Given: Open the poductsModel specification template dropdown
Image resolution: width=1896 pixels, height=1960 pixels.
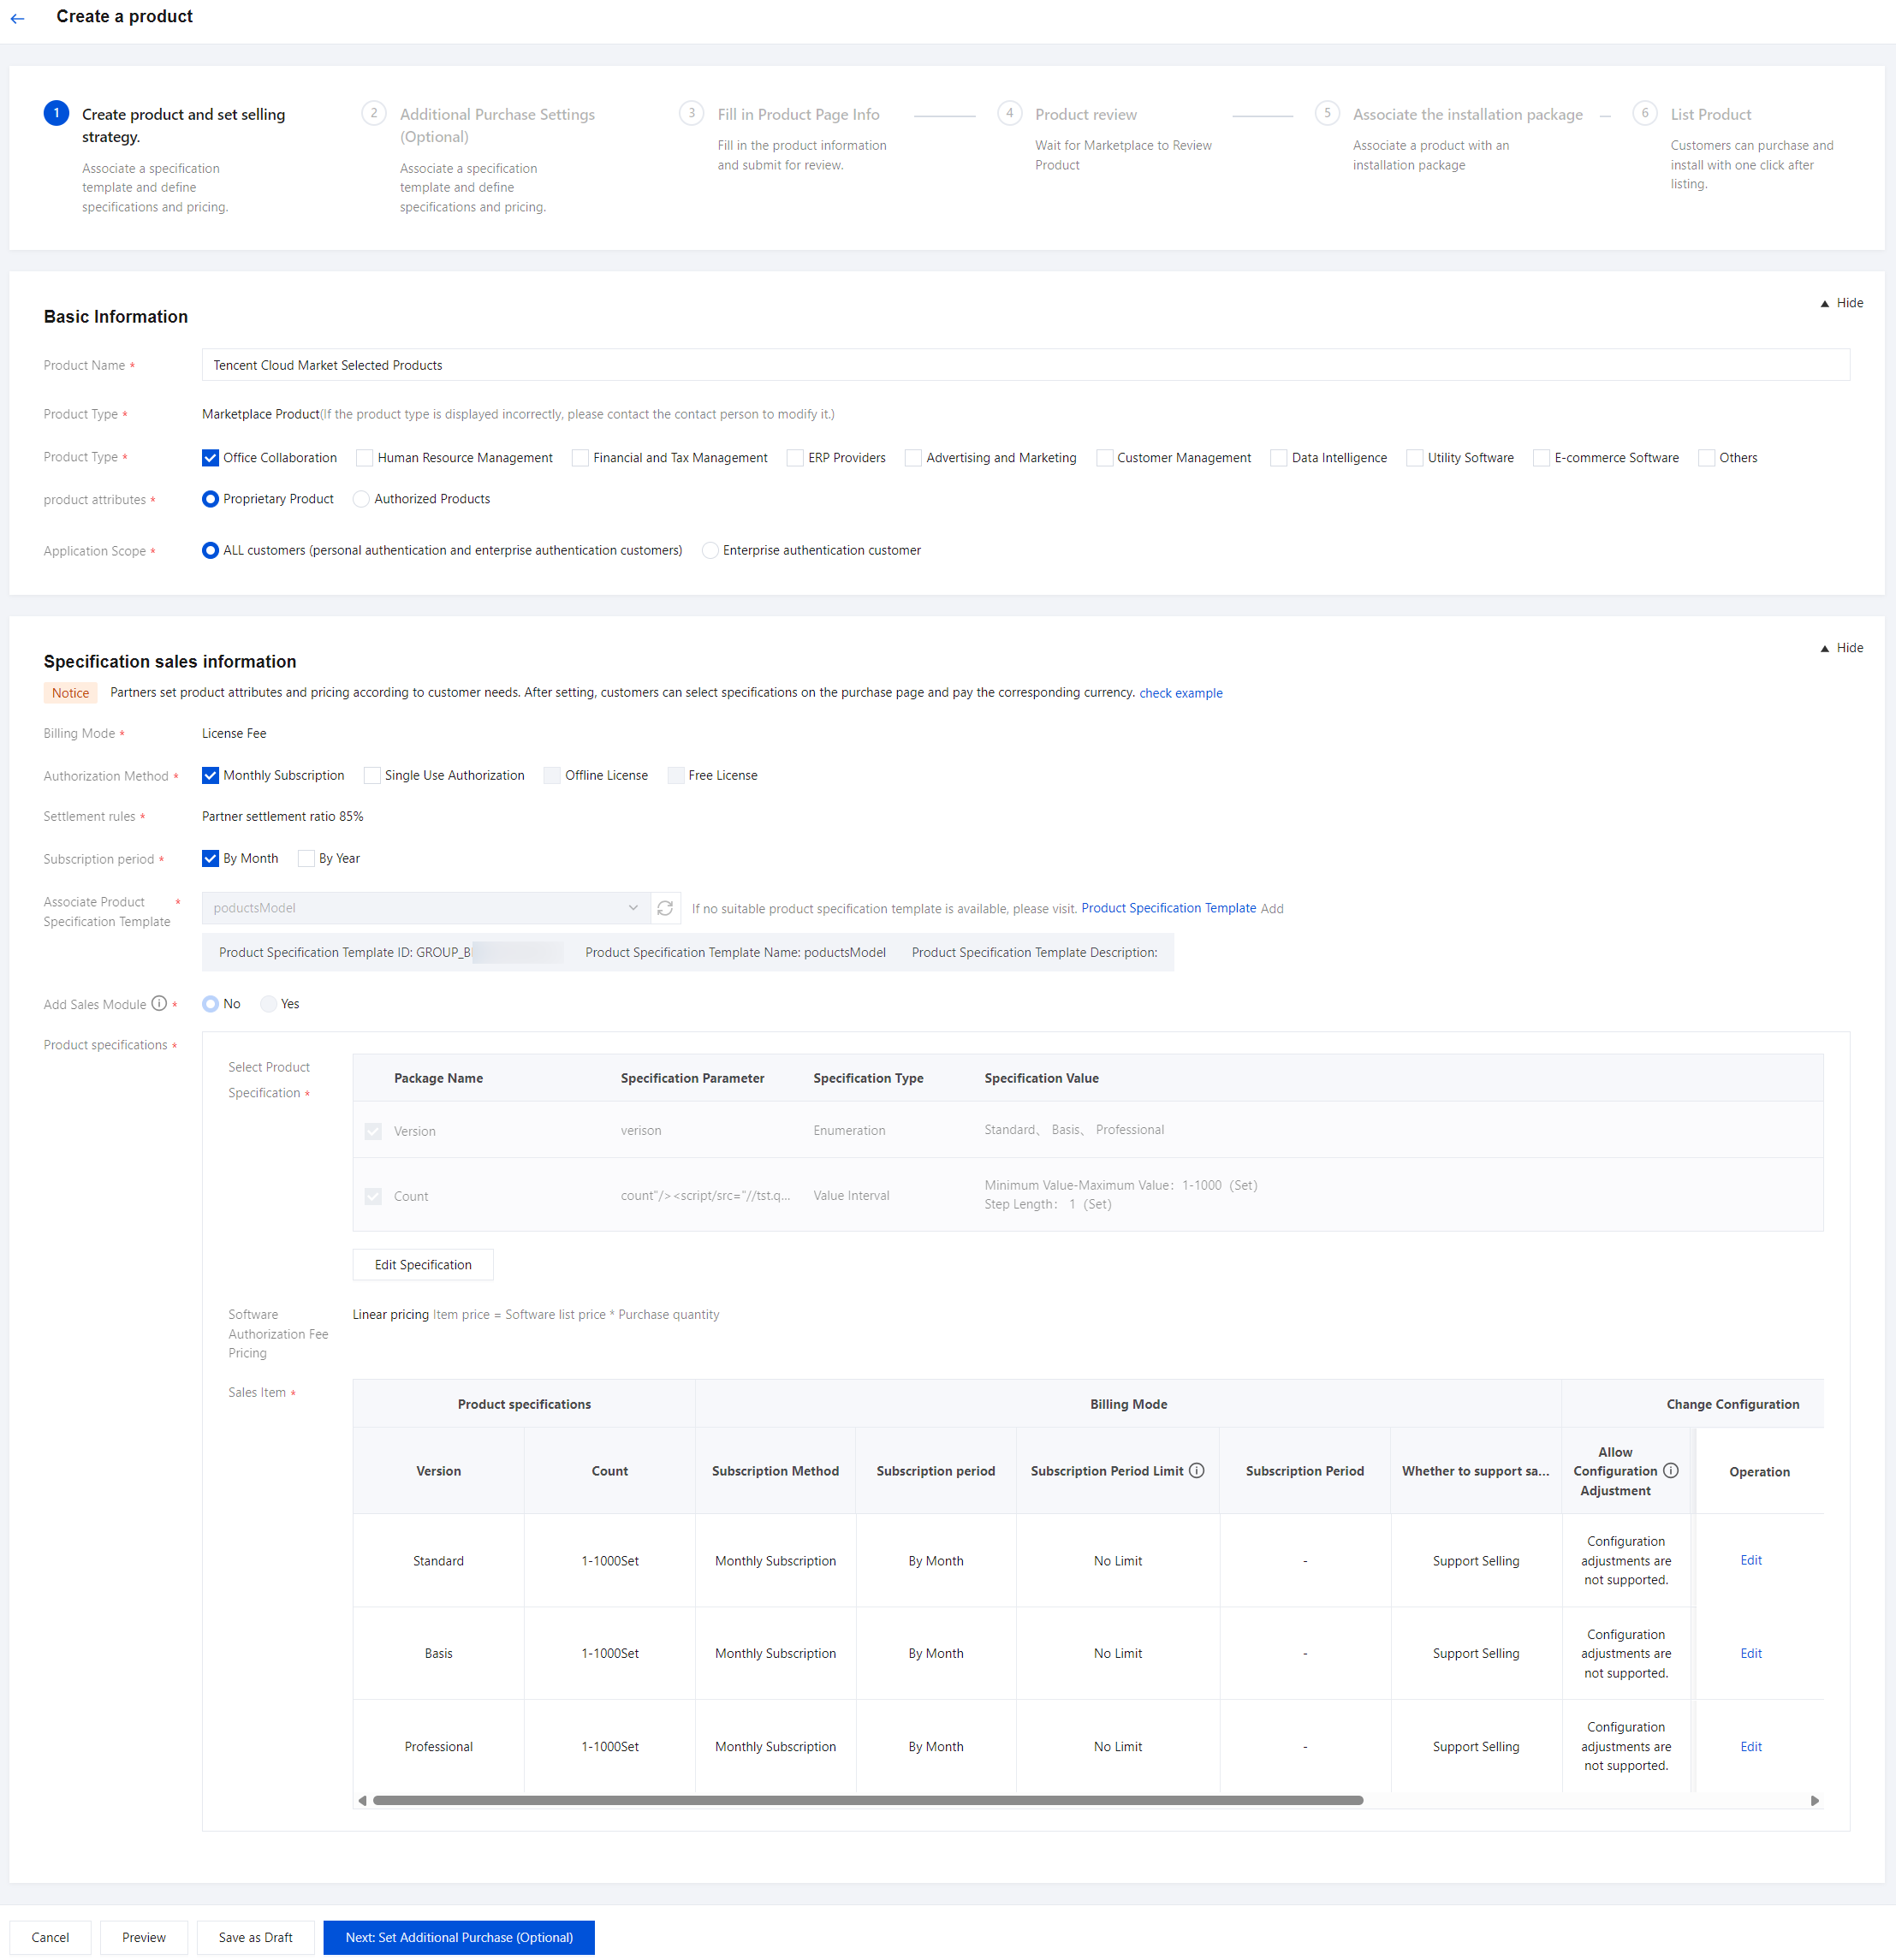Looking at the screenshot, I should tap(425, 908).
